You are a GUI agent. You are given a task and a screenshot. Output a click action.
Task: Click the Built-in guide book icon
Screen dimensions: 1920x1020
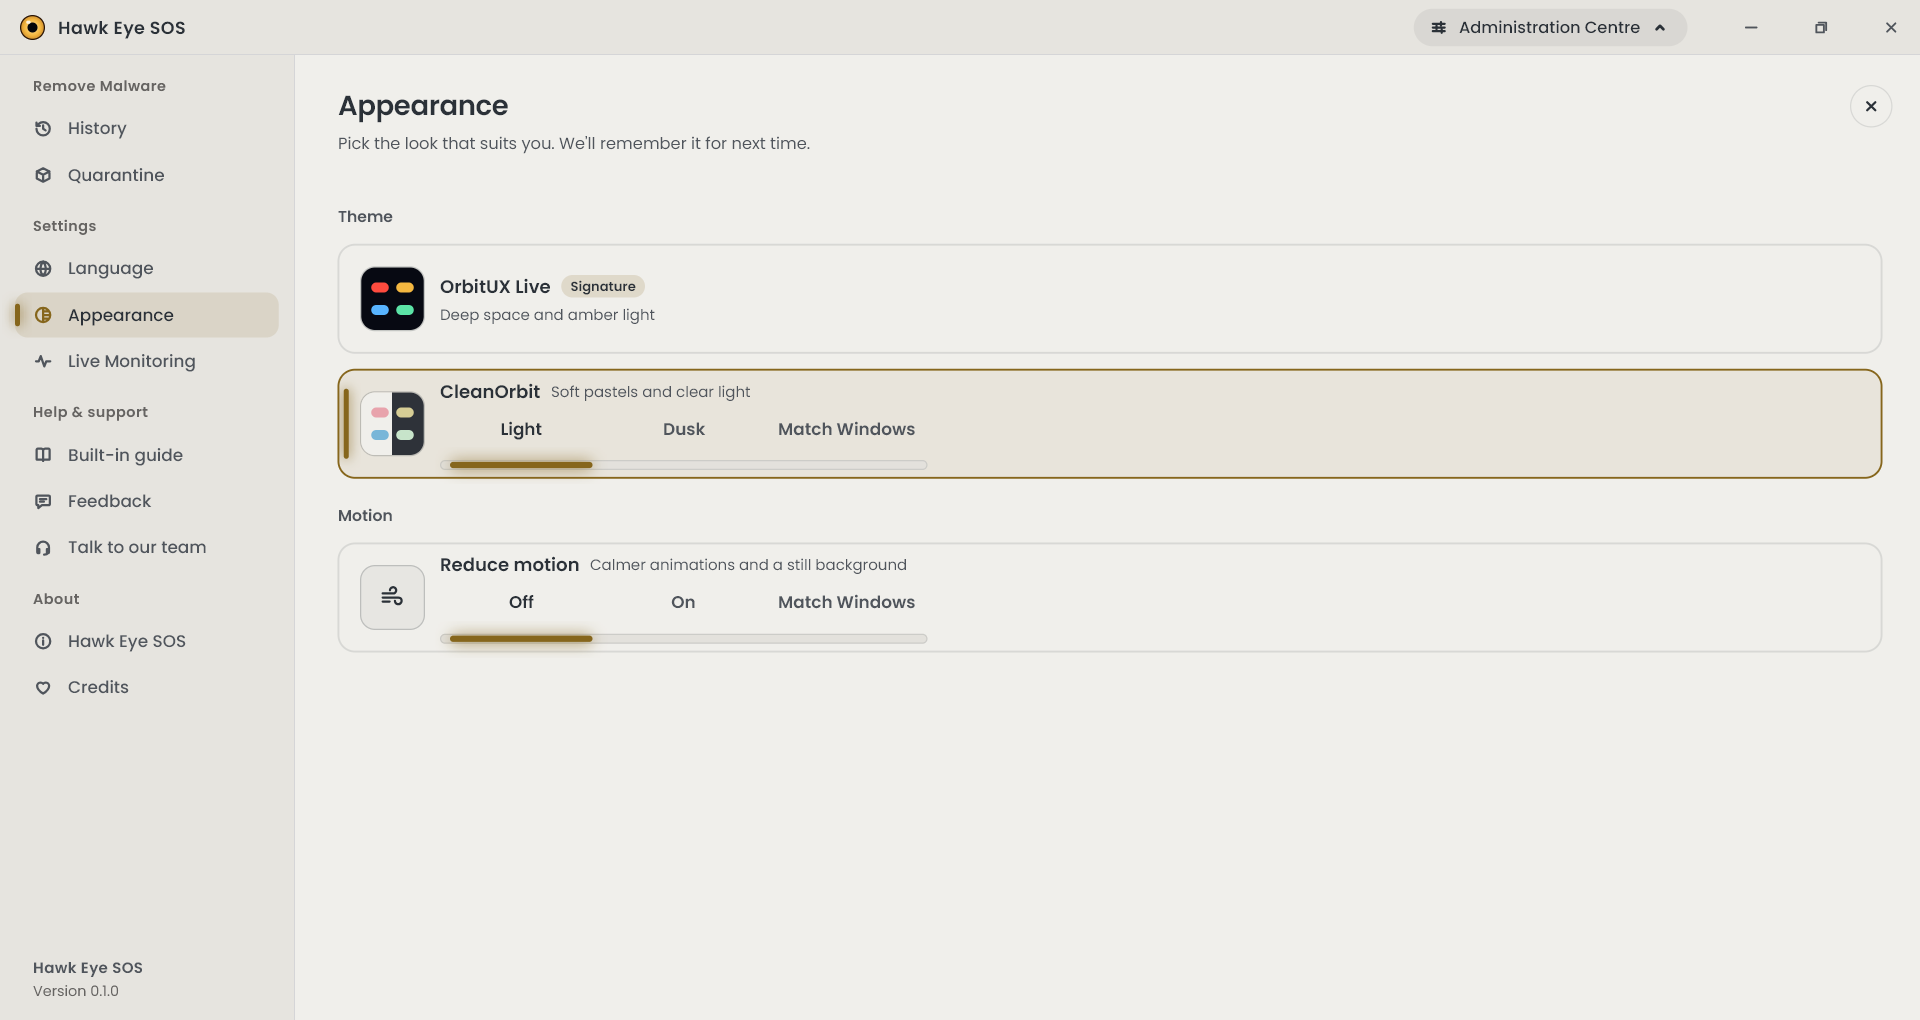pos(43,455)
